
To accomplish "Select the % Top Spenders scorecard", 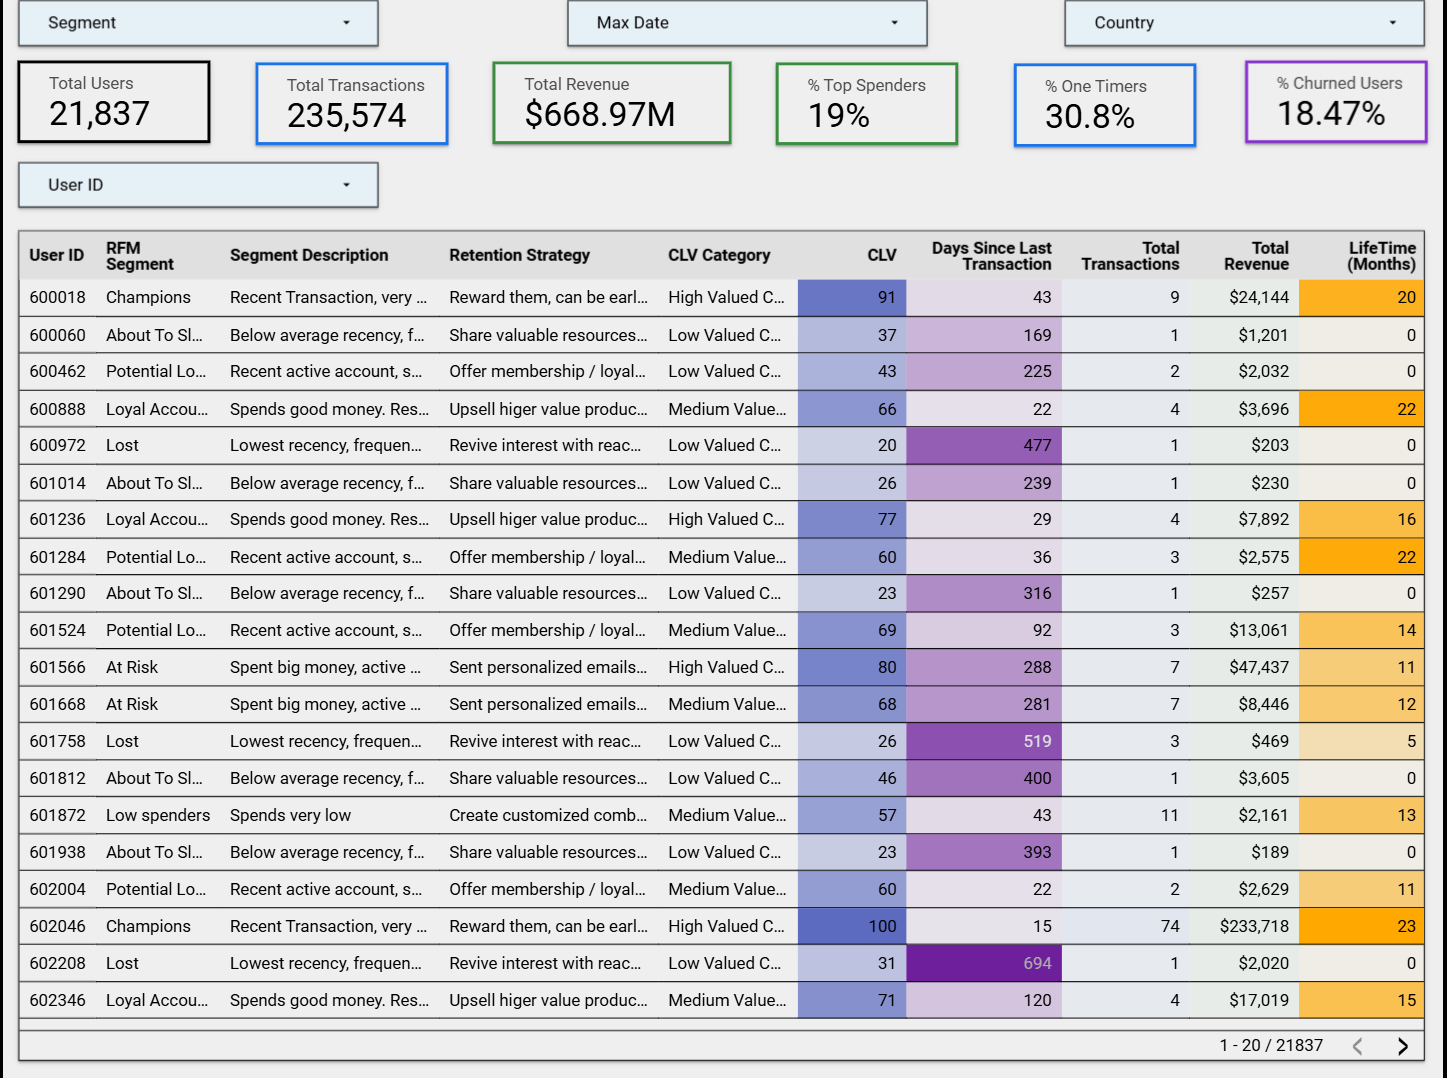I will pos(867,104).
